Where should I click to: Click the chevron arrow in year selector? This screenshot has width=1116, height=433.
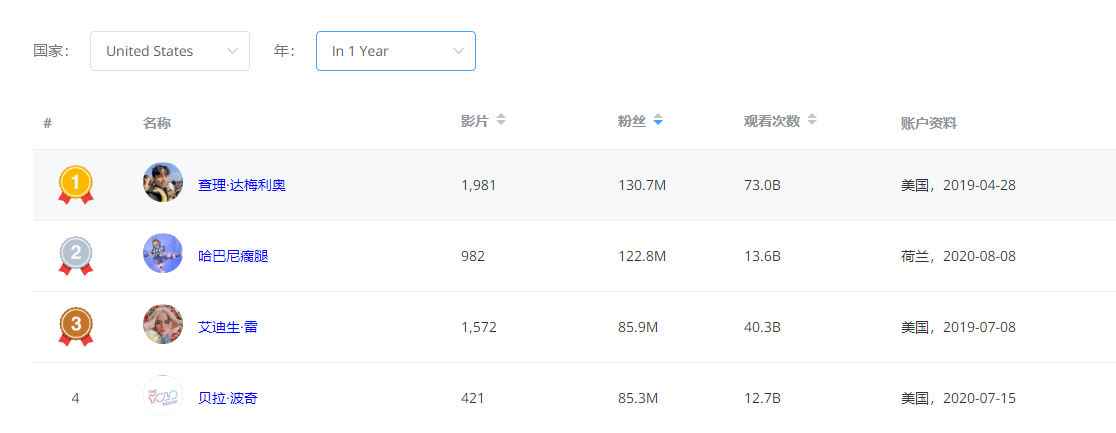pos(458,51)
